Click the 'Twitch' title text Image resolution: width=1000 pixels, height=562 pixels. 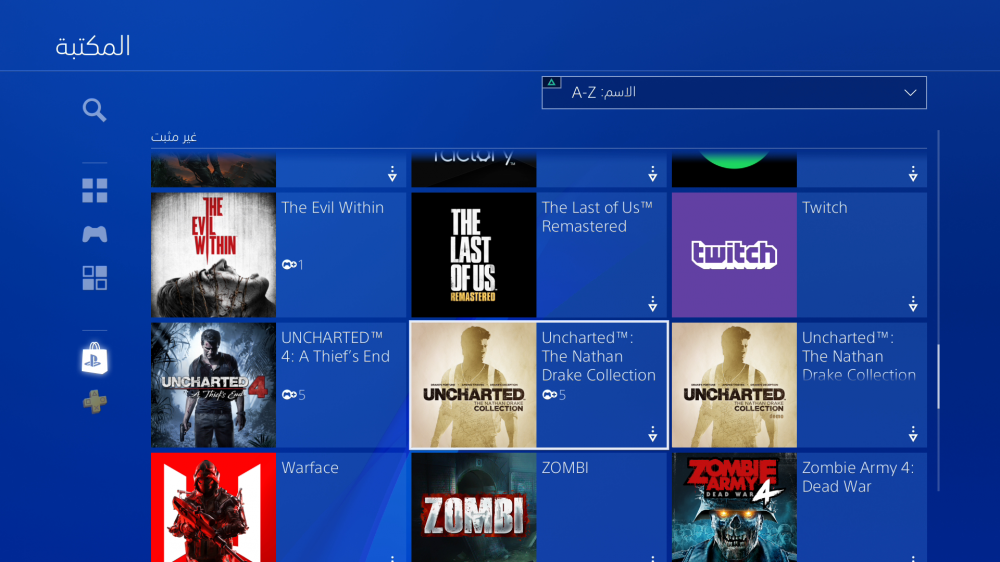point(825,208)
